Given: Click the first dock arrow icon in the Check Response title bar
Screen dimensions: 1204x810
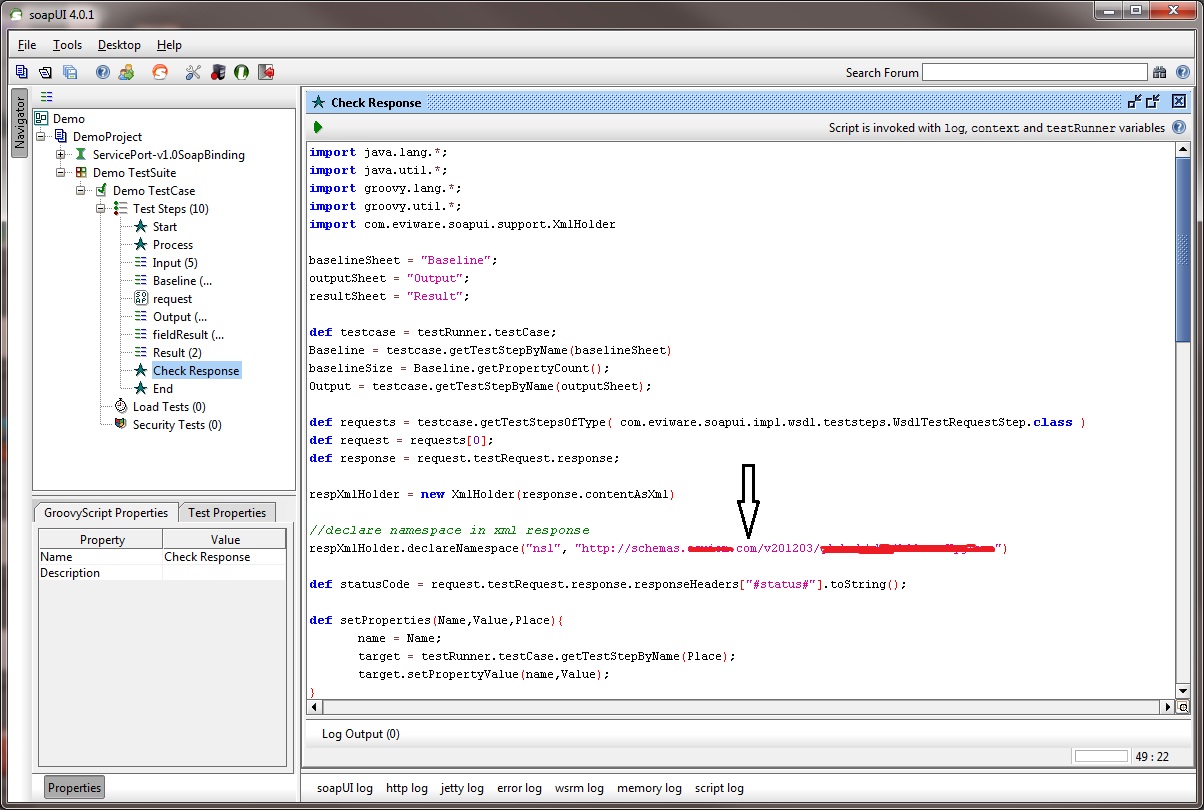Looking at the screenshot, I should click(x=1134, y=101).
